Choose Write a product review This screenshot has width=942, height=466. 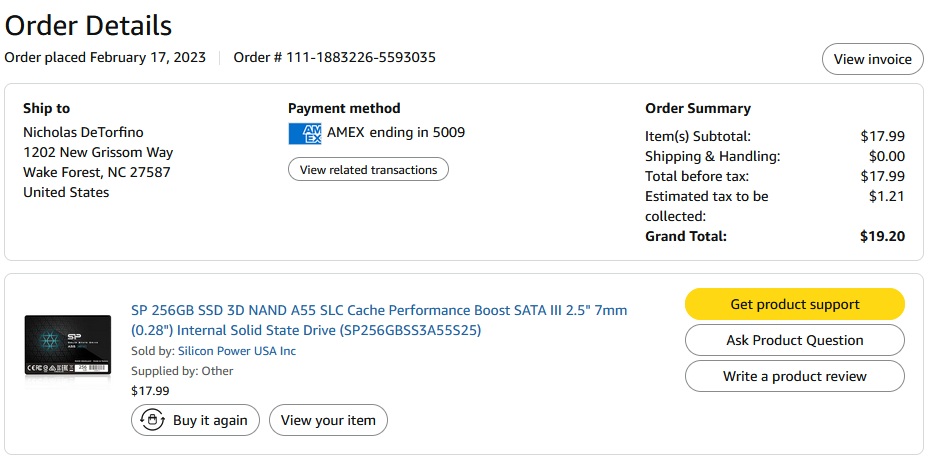[x=794, y=376]
